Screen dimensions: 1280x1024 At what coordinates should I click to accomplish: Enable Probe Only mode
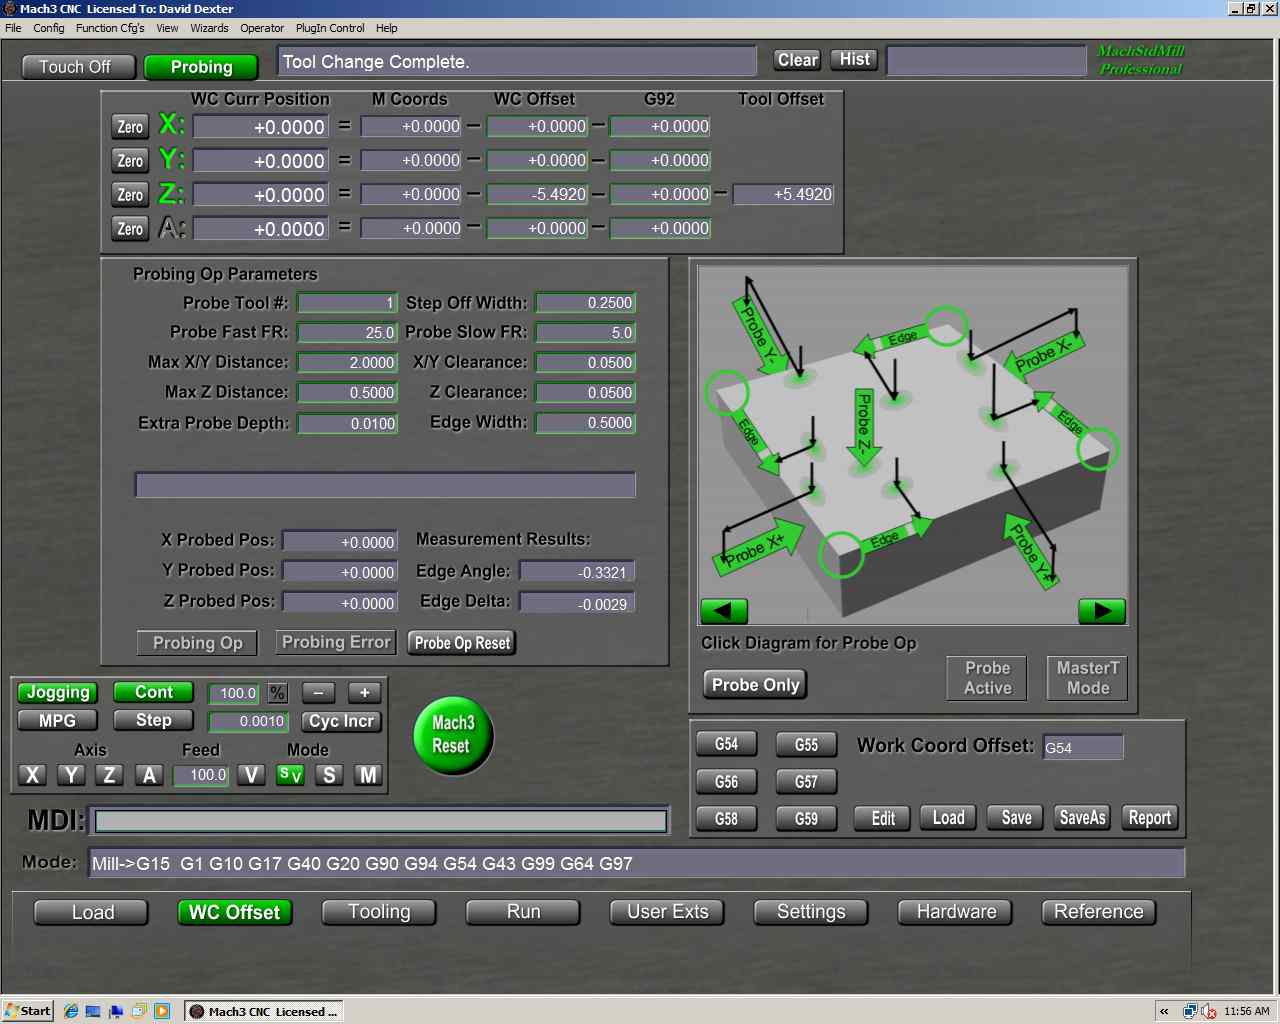(x=754, y=684)
